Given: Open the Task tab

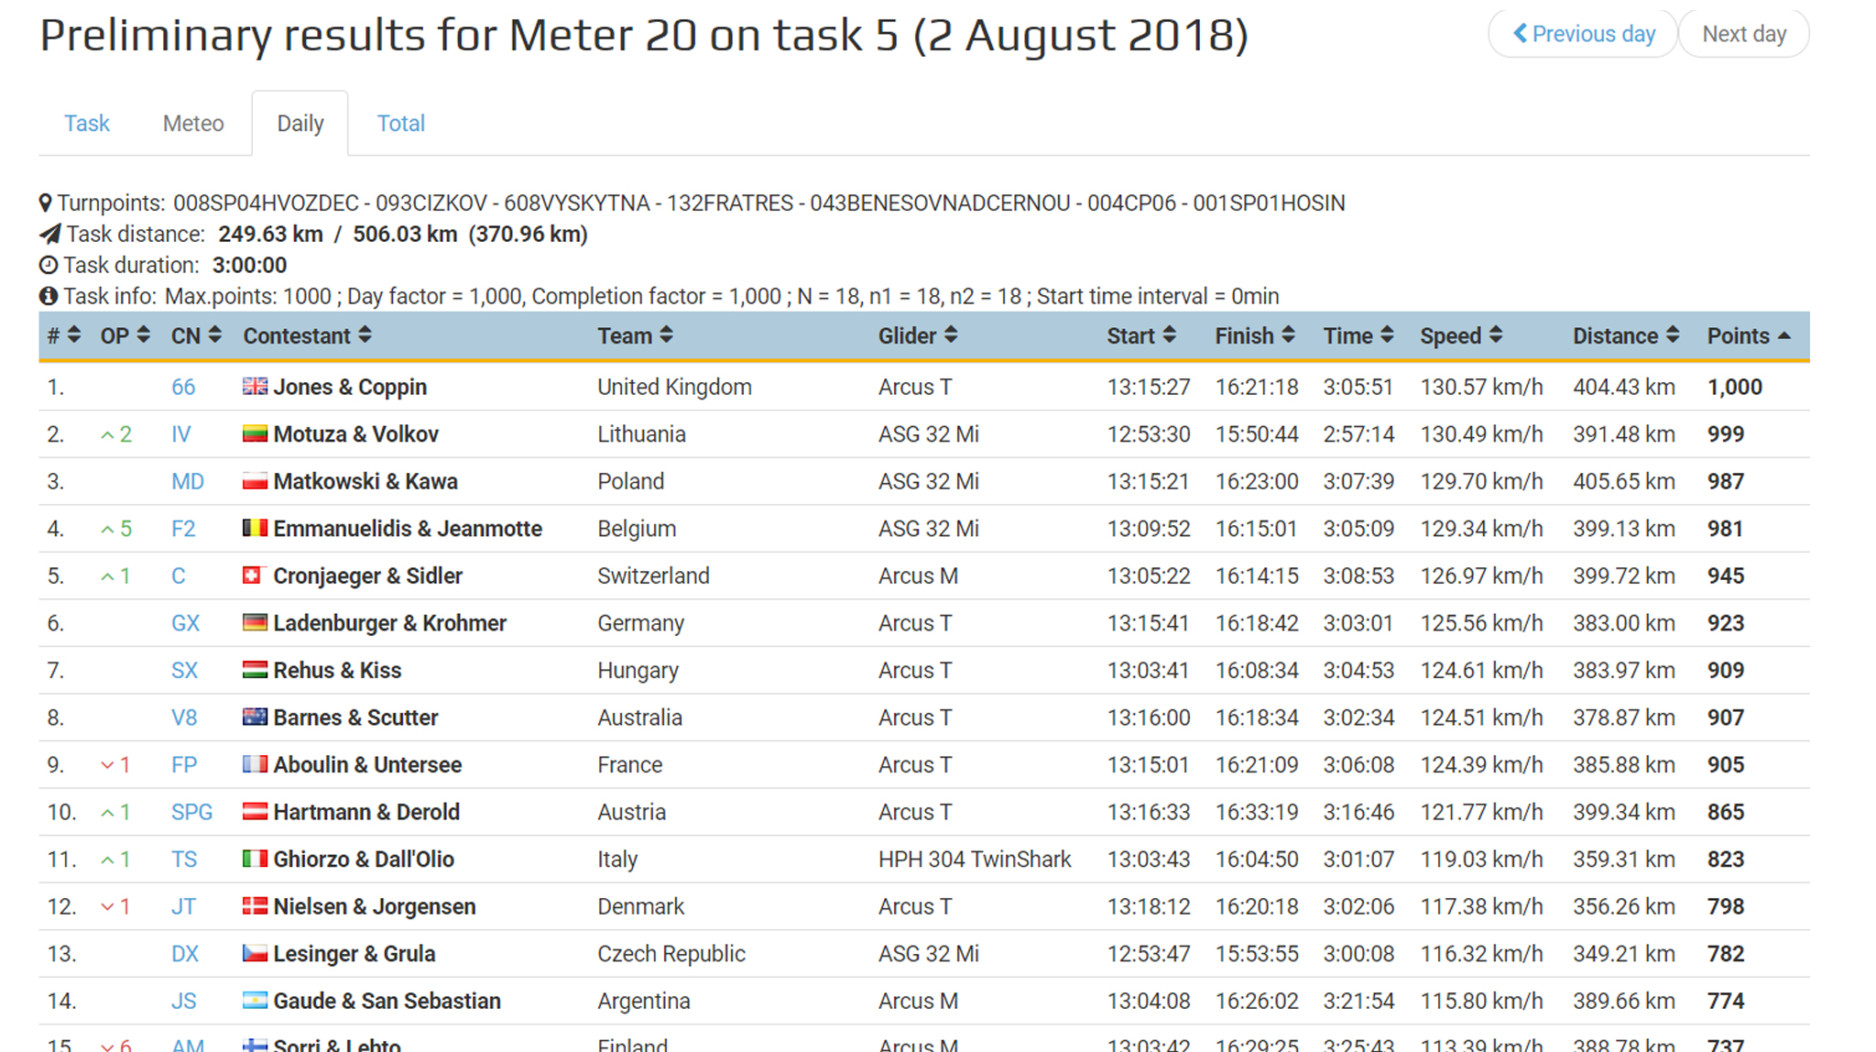Looking at the screenshot, I should [x=87, y=123].
